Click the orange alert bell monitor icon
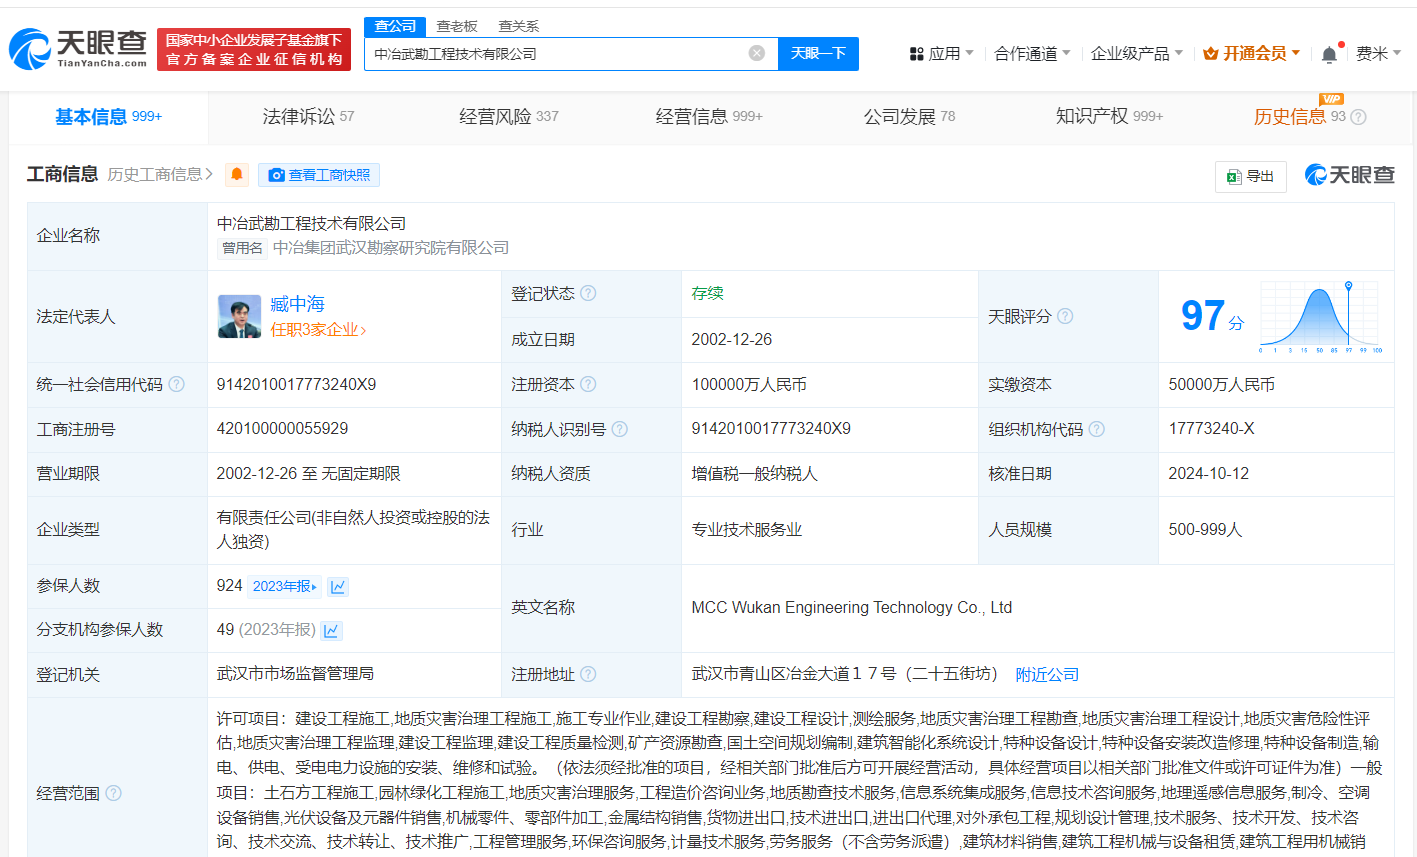 click(237, 175)
